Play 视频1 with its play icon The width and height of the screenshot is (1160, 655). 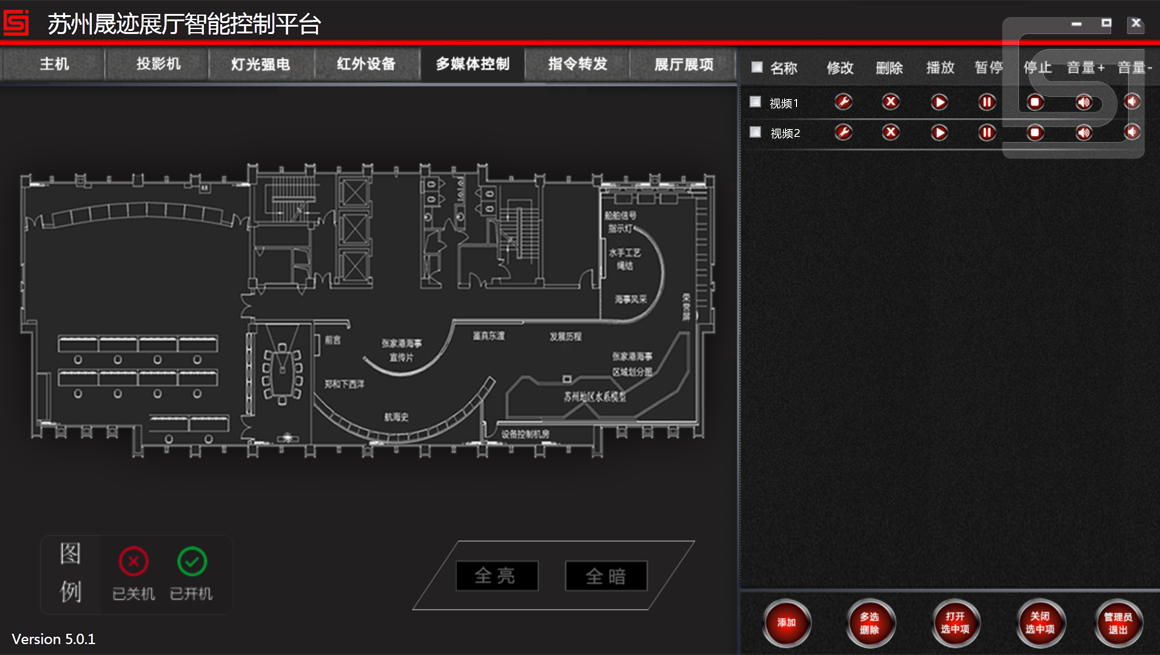tap(938, 101)
